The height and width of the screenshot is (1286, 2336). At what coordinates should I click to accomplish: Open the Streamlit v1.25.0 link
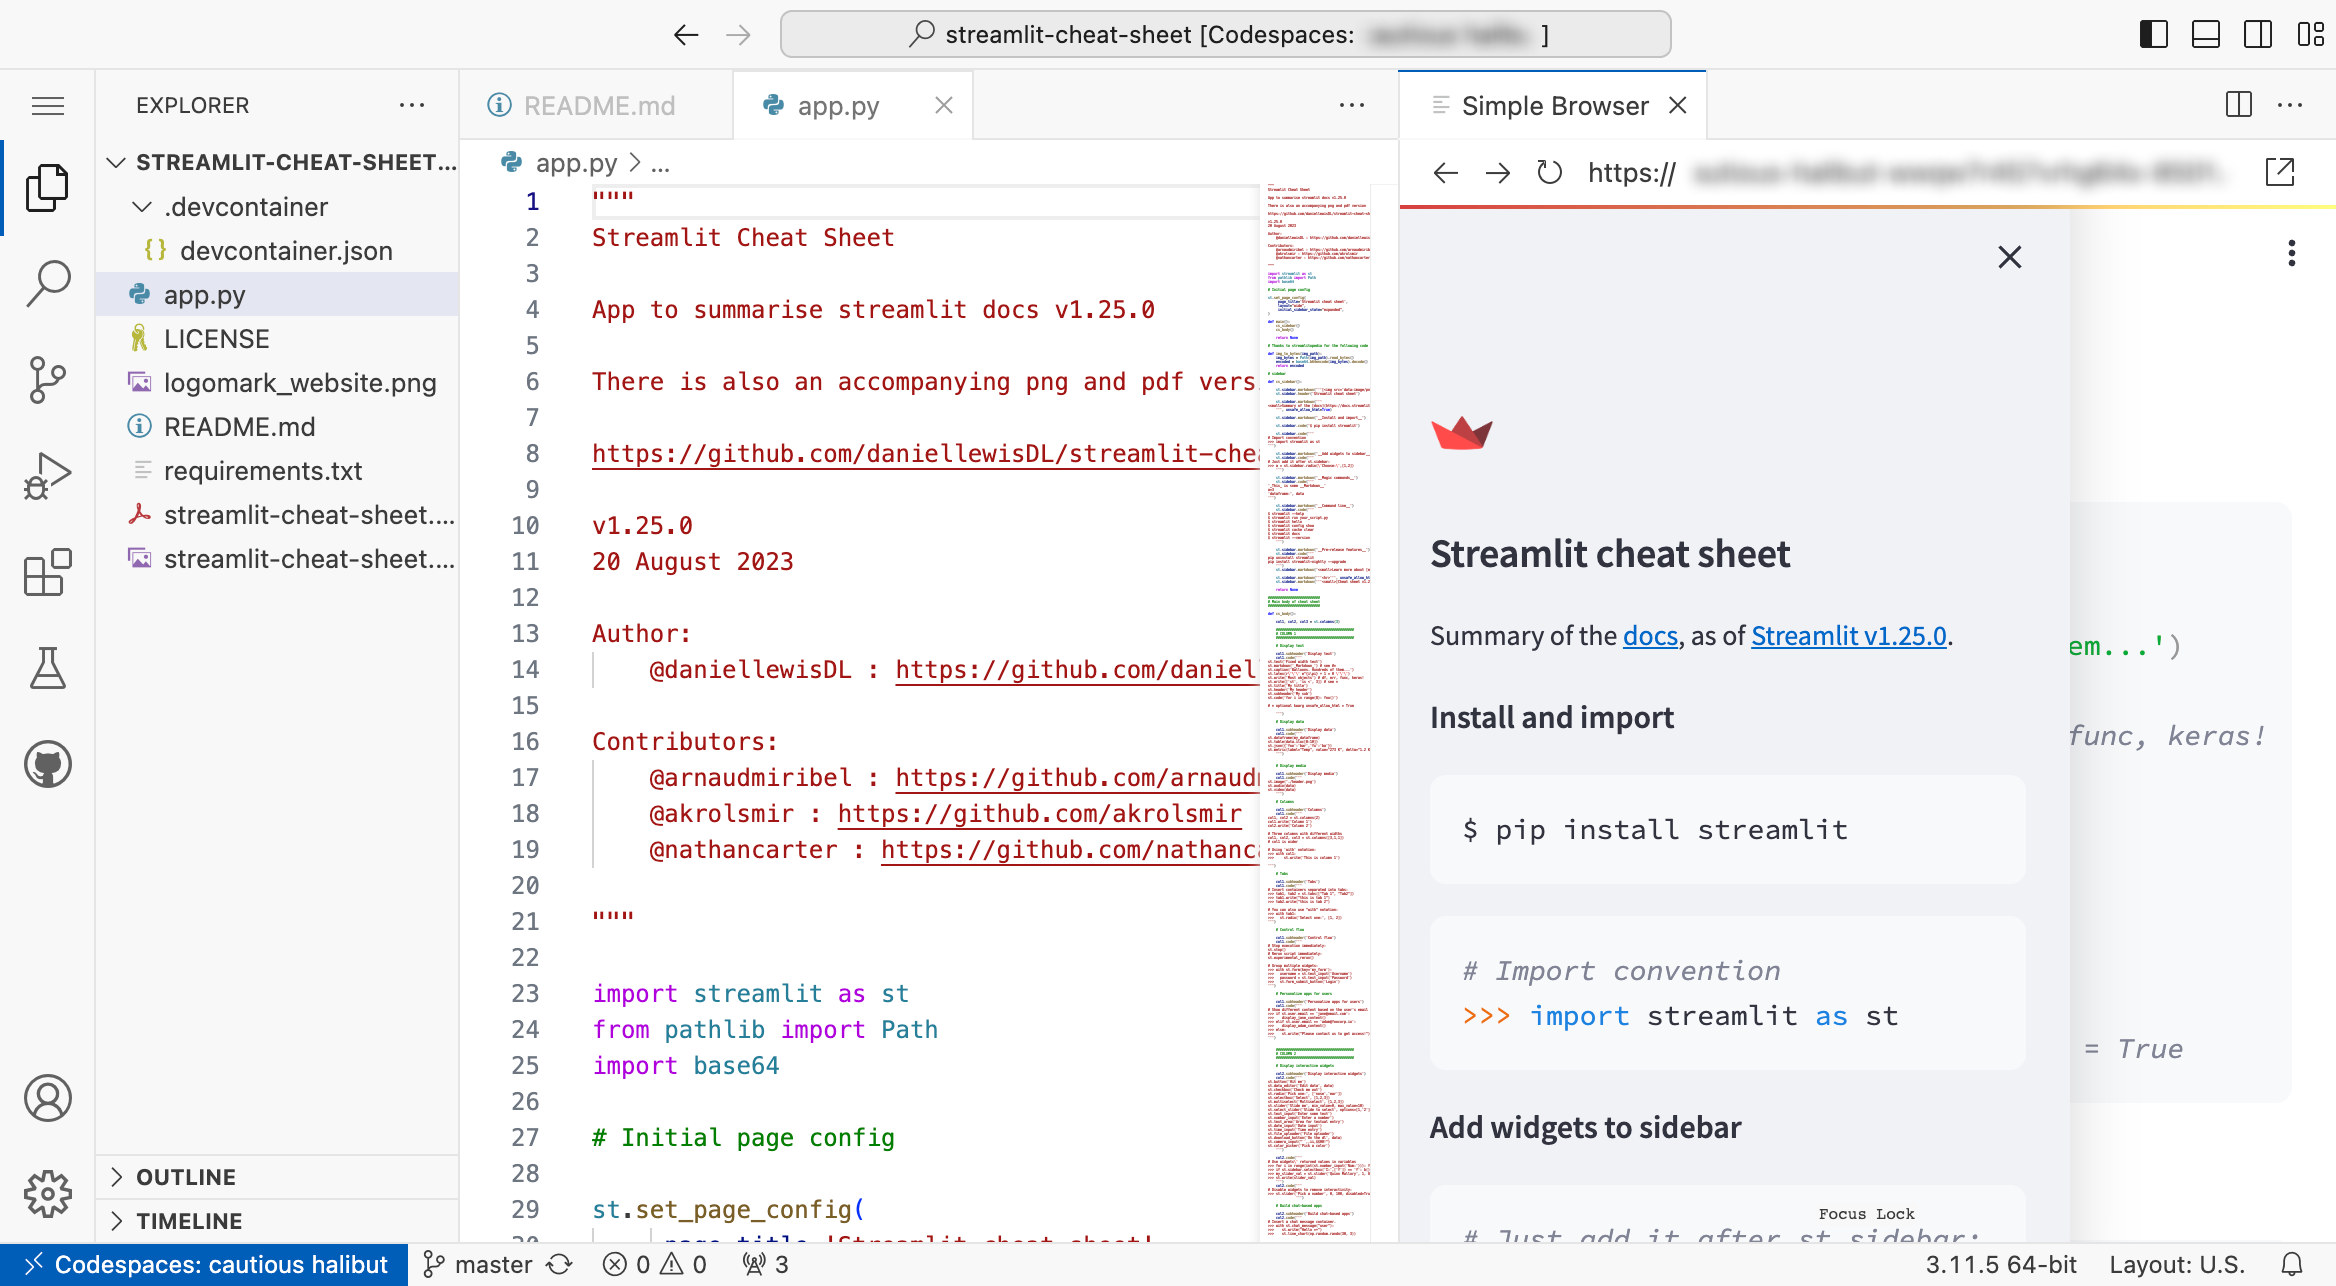(x=1849, y=636)
